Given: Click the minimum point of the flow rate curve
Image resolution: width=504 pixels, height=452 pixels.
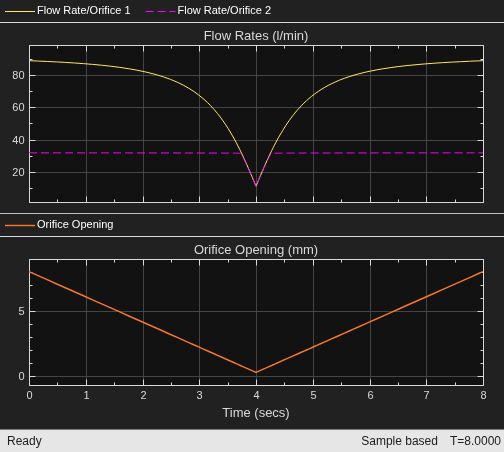Looking at the screenshot, I should (x=256, y=185).
